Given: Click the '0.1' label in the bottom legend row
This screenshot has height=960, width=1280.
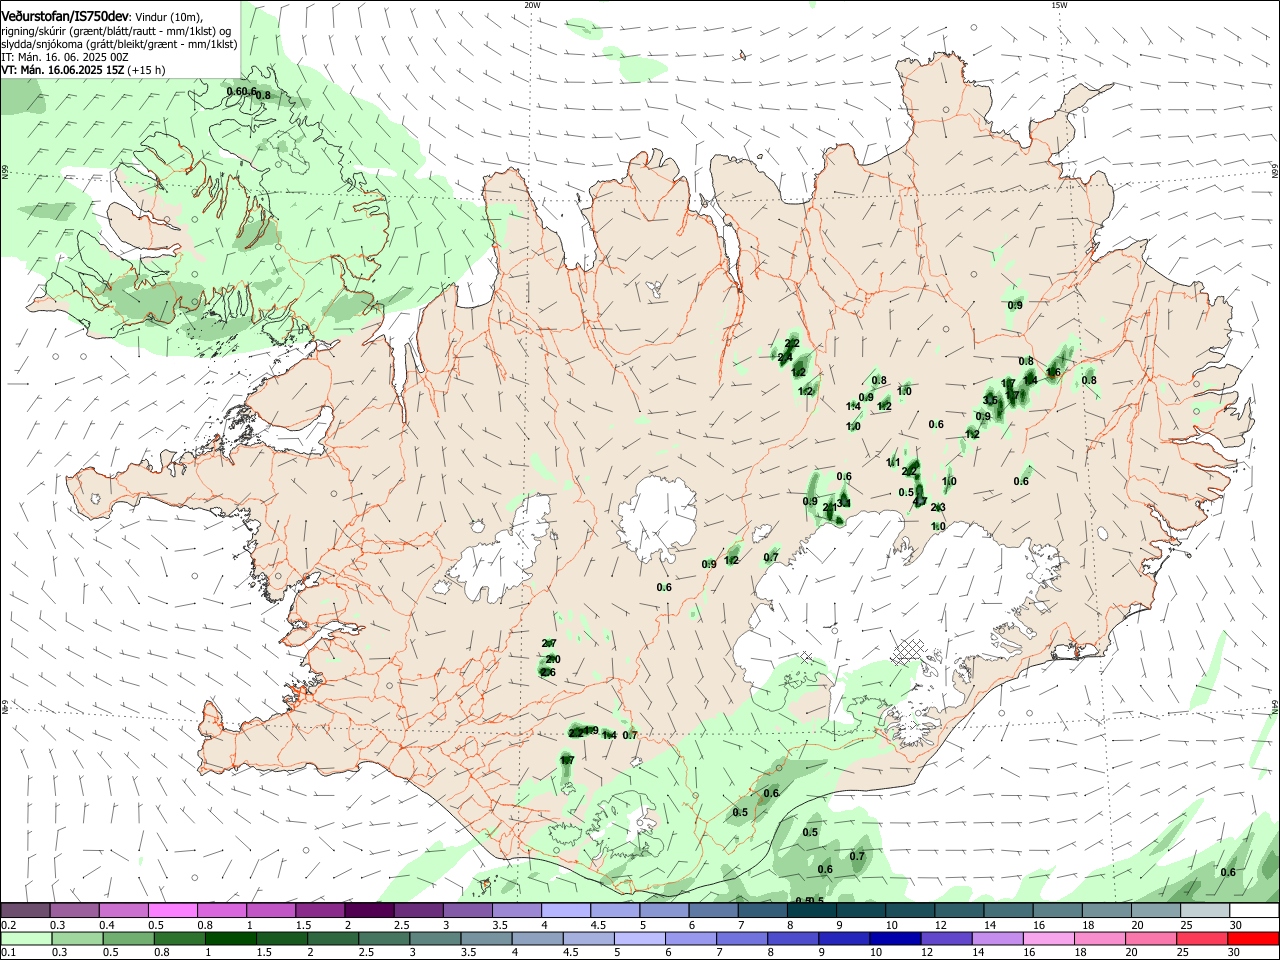Looking at the screenshot, I should point(8,953).
